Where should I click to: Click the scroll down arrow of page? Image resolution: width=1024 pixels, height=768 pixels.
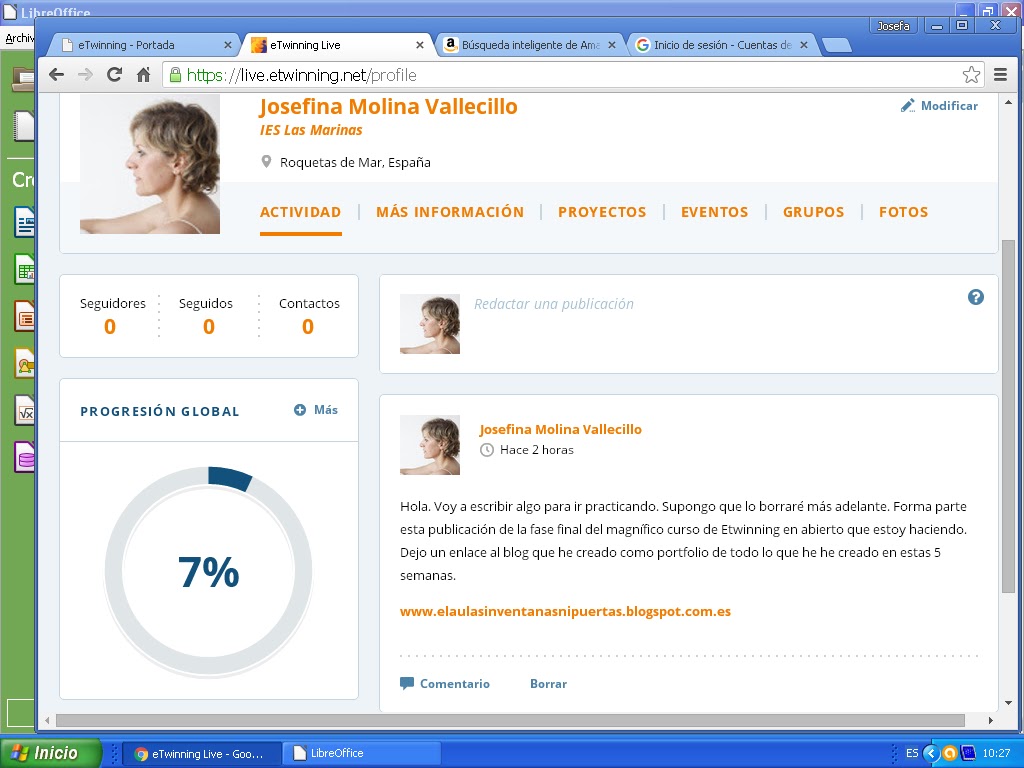[x=1008, y=703]
